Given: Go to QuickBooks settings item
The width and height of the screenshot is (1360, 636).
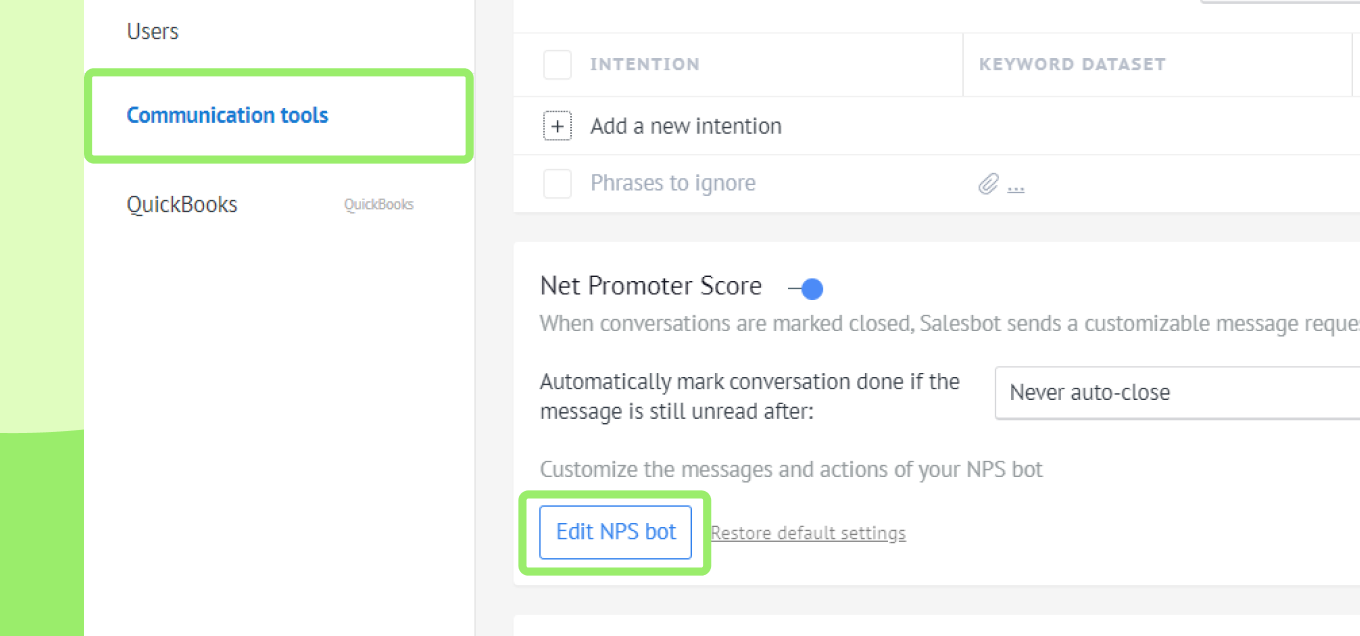Looking at the screenshot, I should pyautogui.click(x=182, y=205).
